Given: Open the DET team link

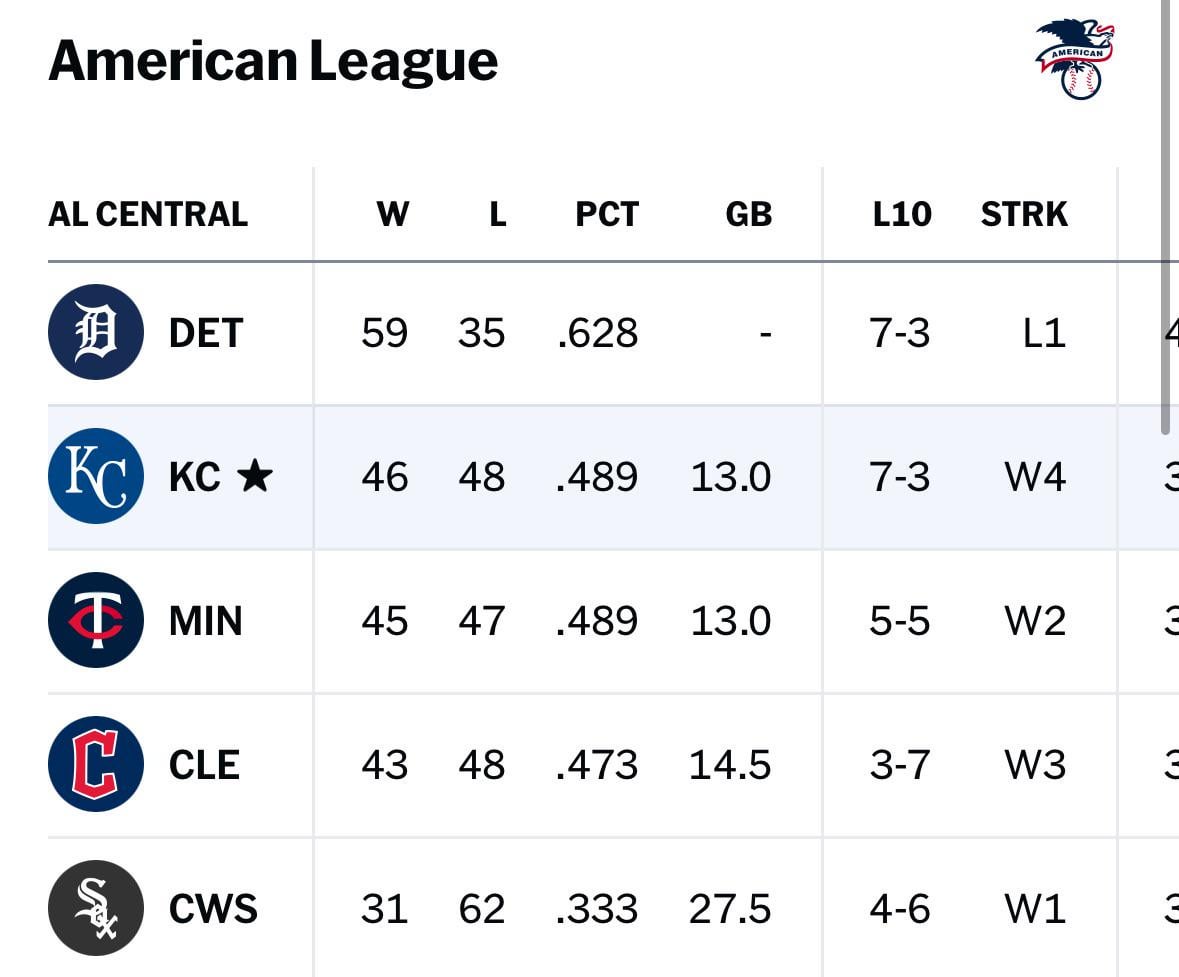Looking at the screenshot, I should (206, 333).
